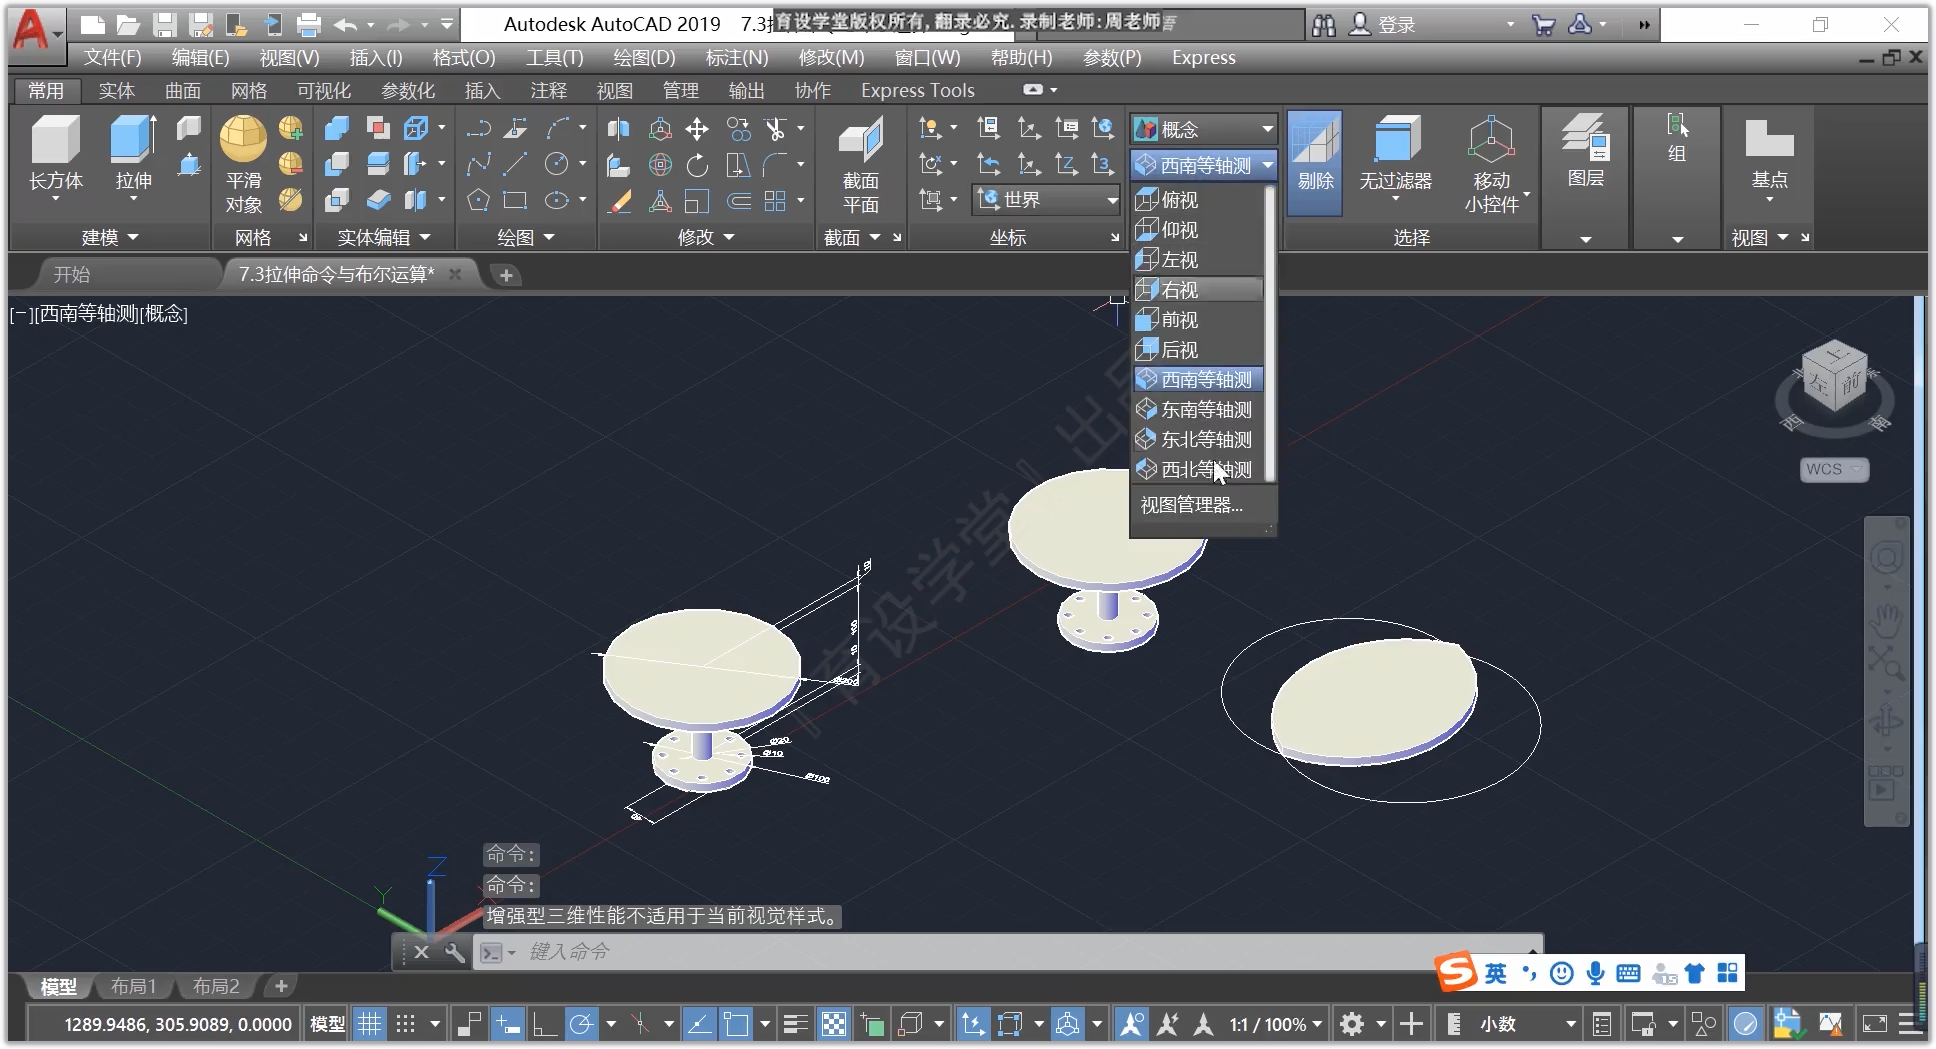
Task: Open the Section Plane (截面平面) tool
Action: [x=860, y=165]
